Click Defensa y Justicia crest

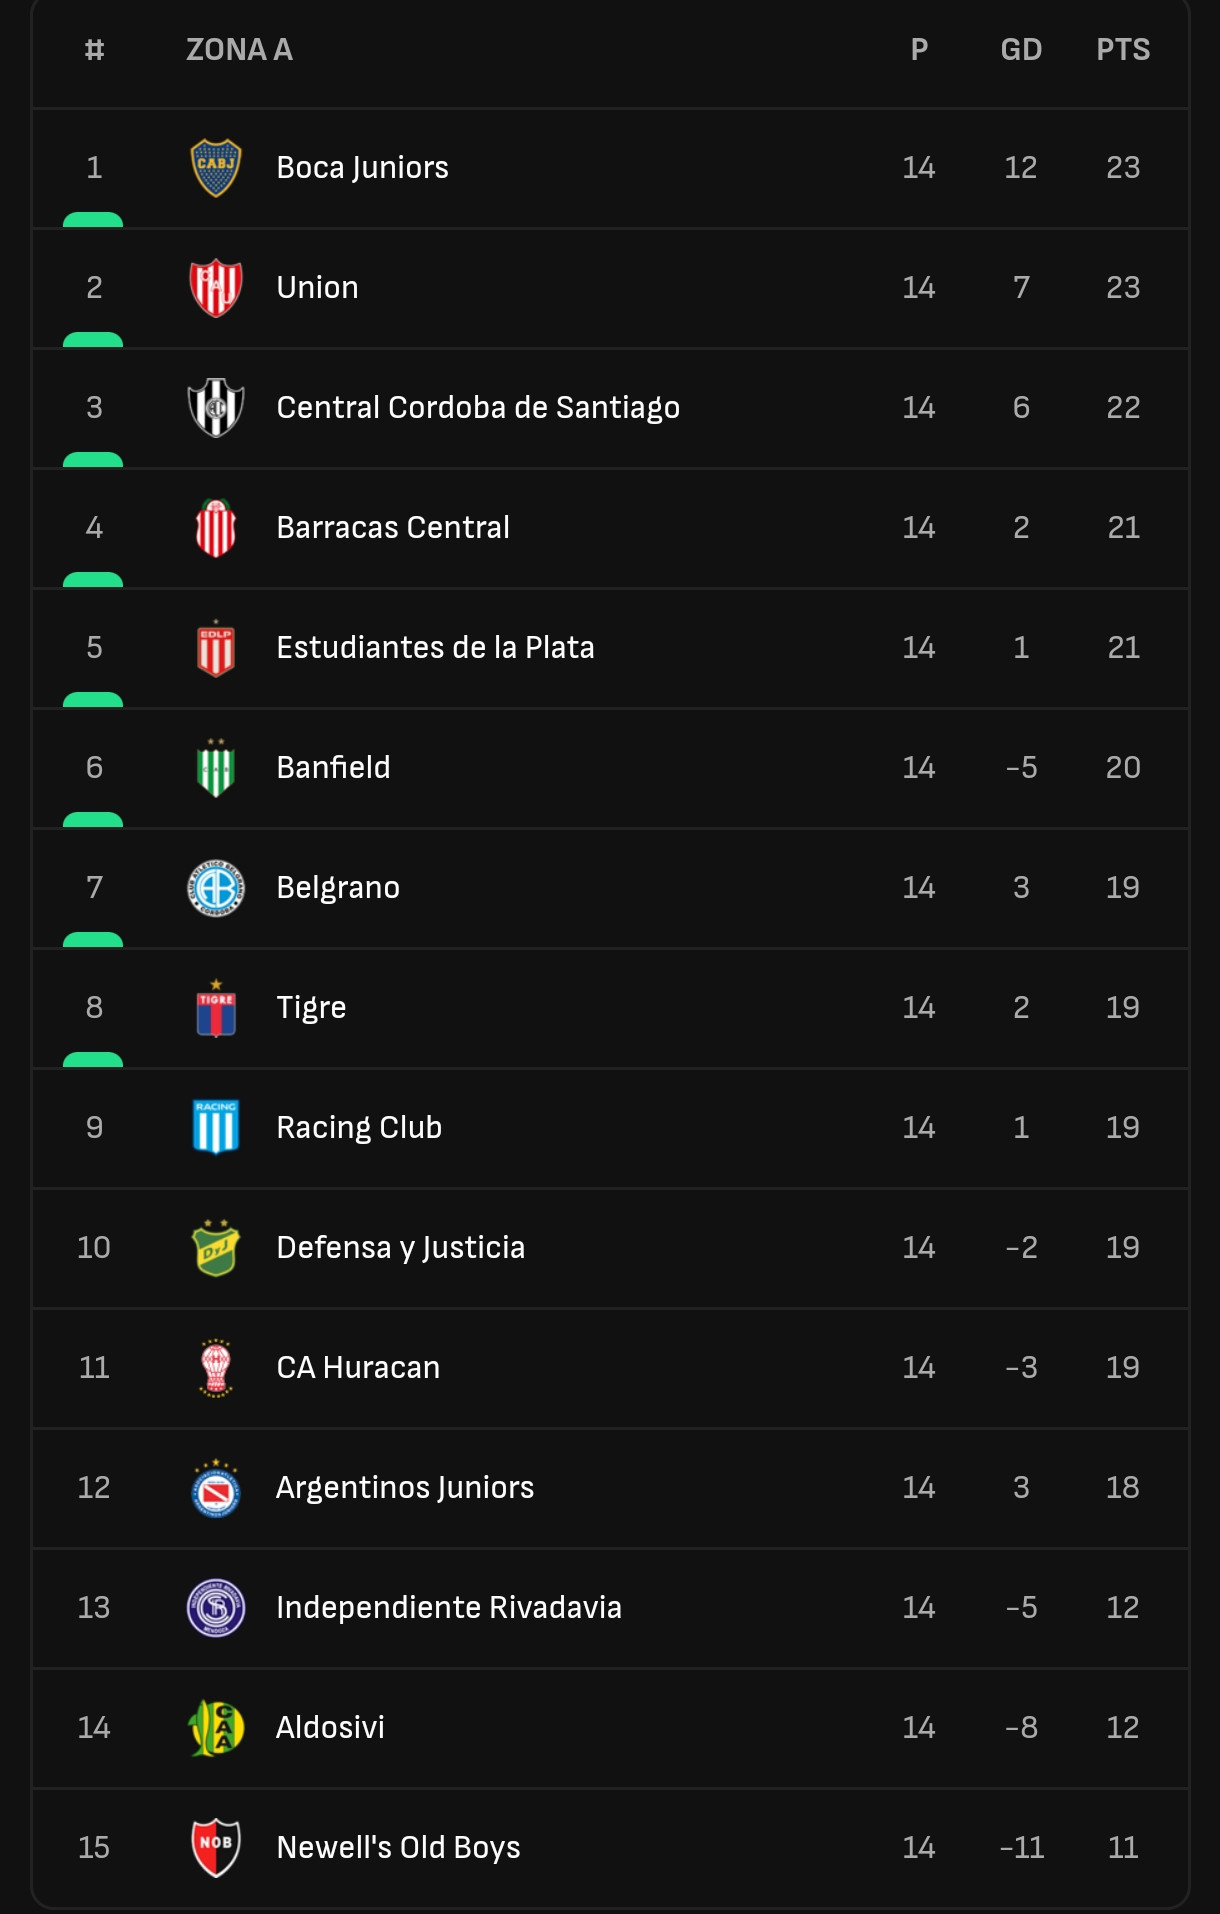click(x=216, y=1248)
